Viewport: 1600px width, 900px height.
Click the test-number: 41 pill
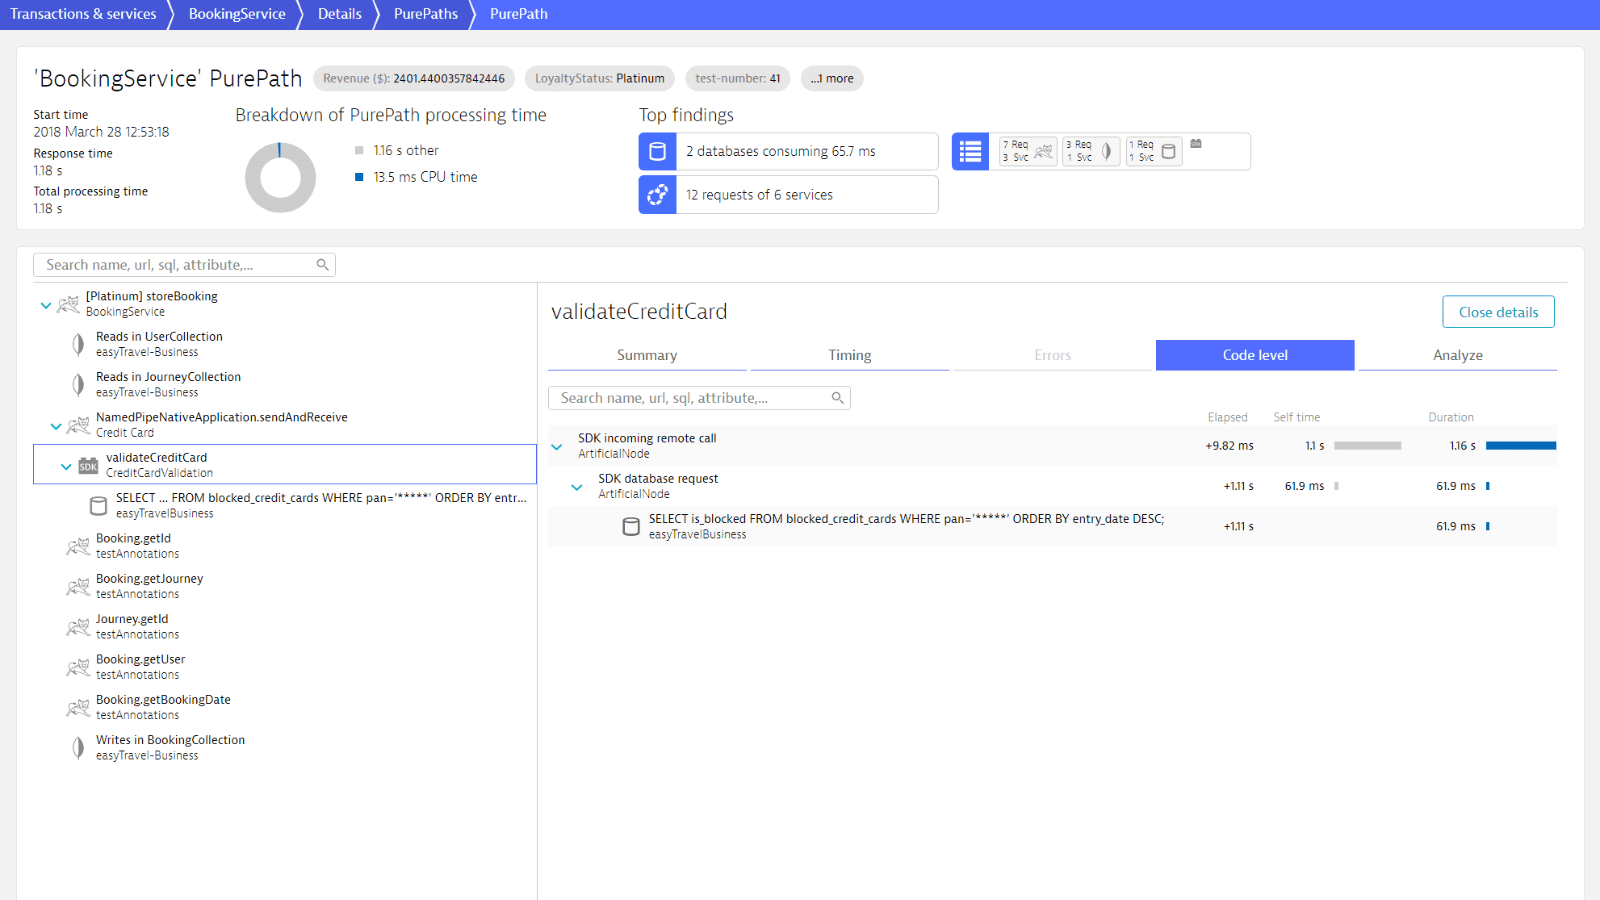click(738, 79)
